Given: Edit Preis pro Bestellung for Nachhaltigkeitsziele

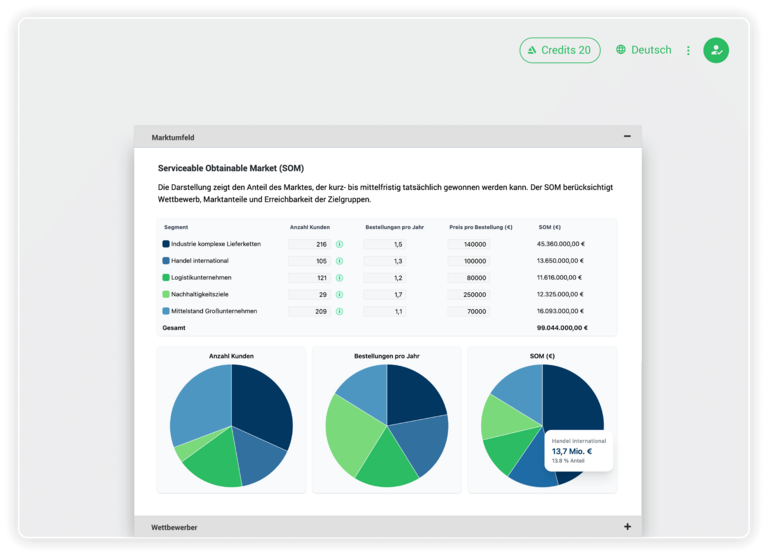Looking at the screenshot, I should pos(469,295).
